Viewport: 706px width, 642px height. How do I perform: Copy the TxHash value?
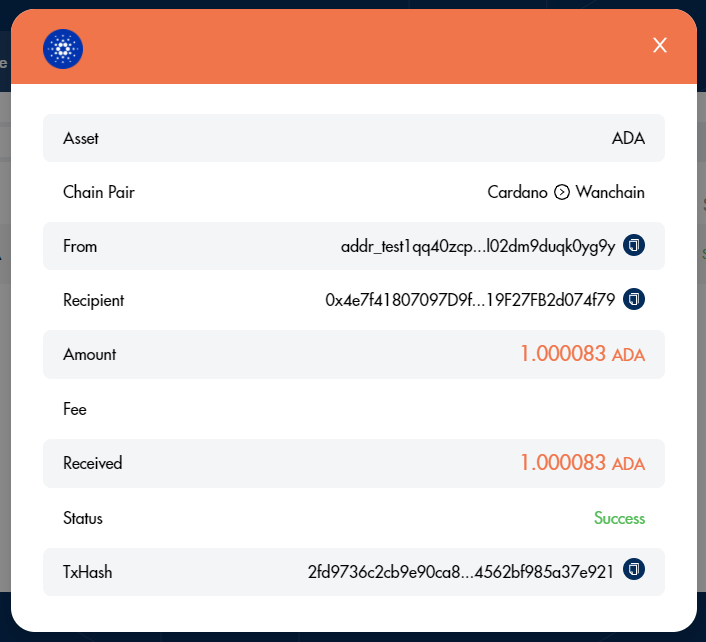634,570
